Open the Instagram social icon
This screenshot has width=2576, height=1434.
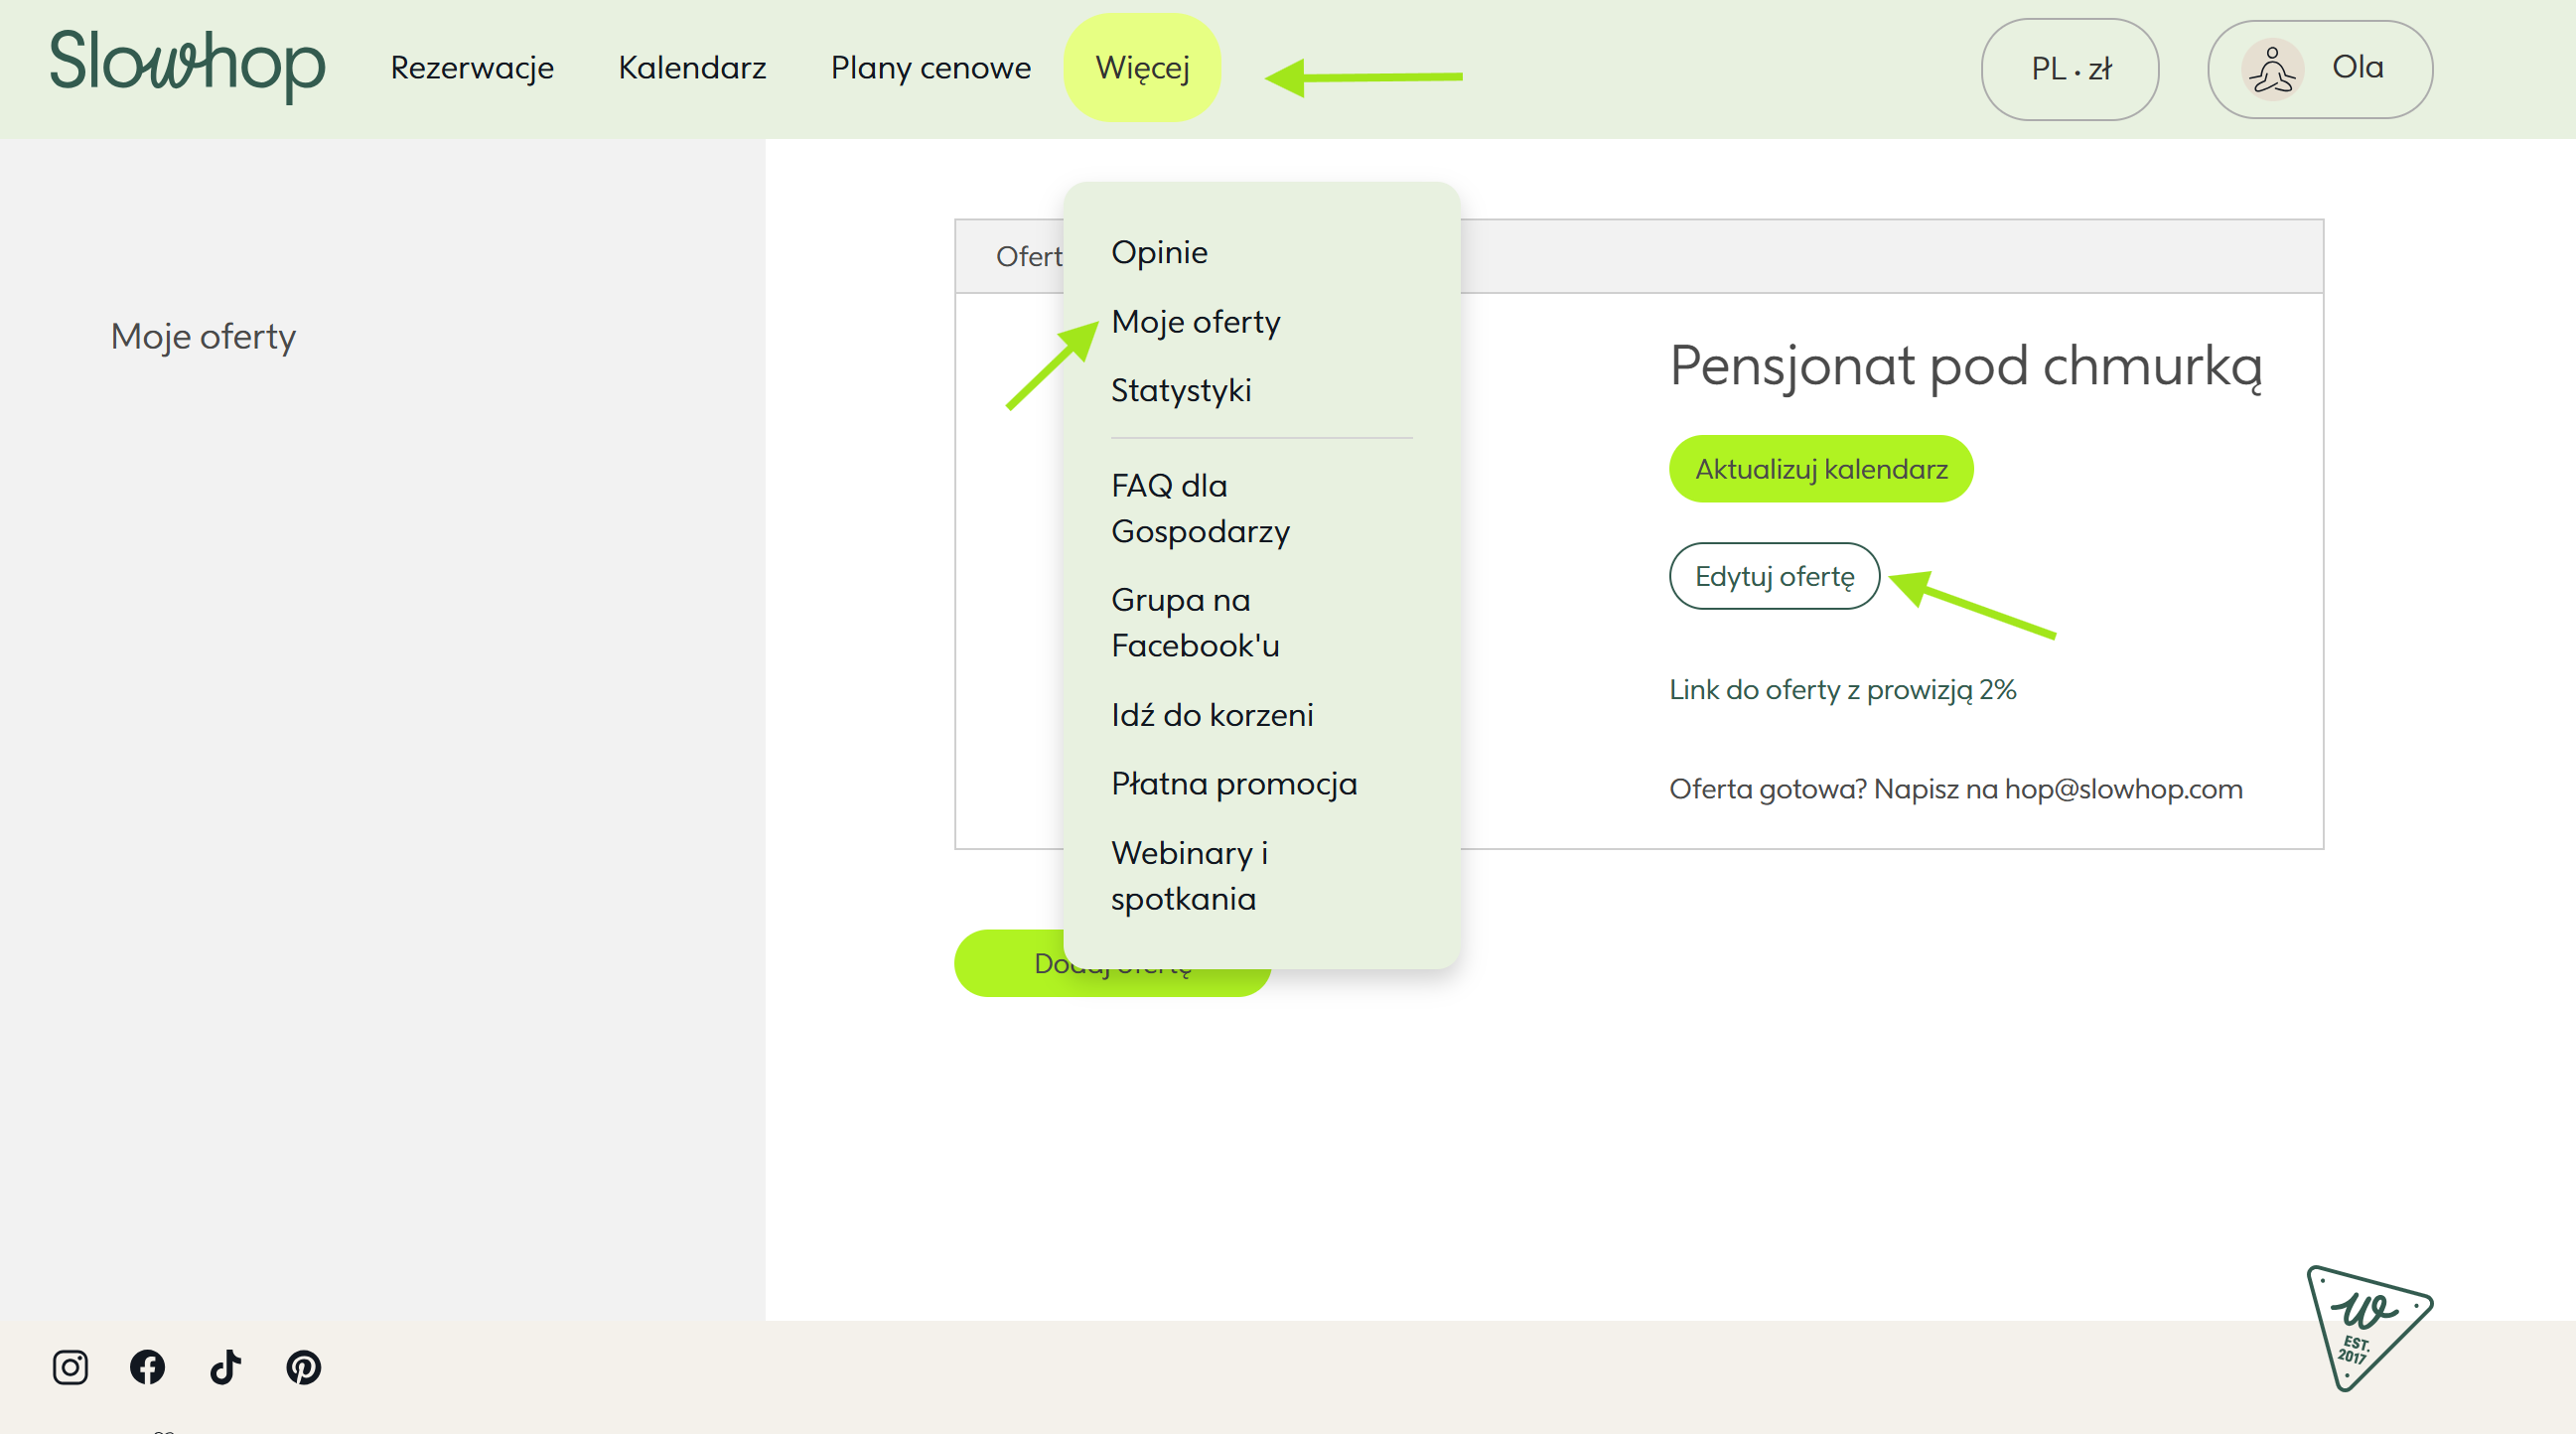click(70, 1366)
